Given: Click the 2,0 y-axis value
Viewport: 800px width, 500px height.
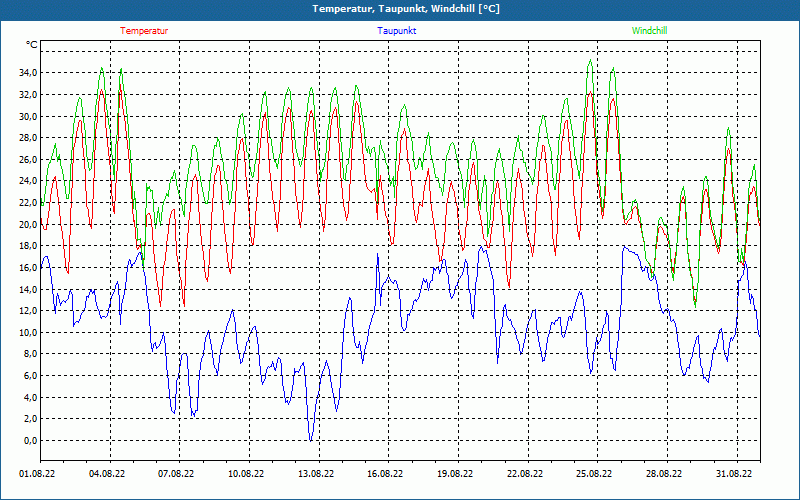Looking at the screenshot, I should click(30, 419).
